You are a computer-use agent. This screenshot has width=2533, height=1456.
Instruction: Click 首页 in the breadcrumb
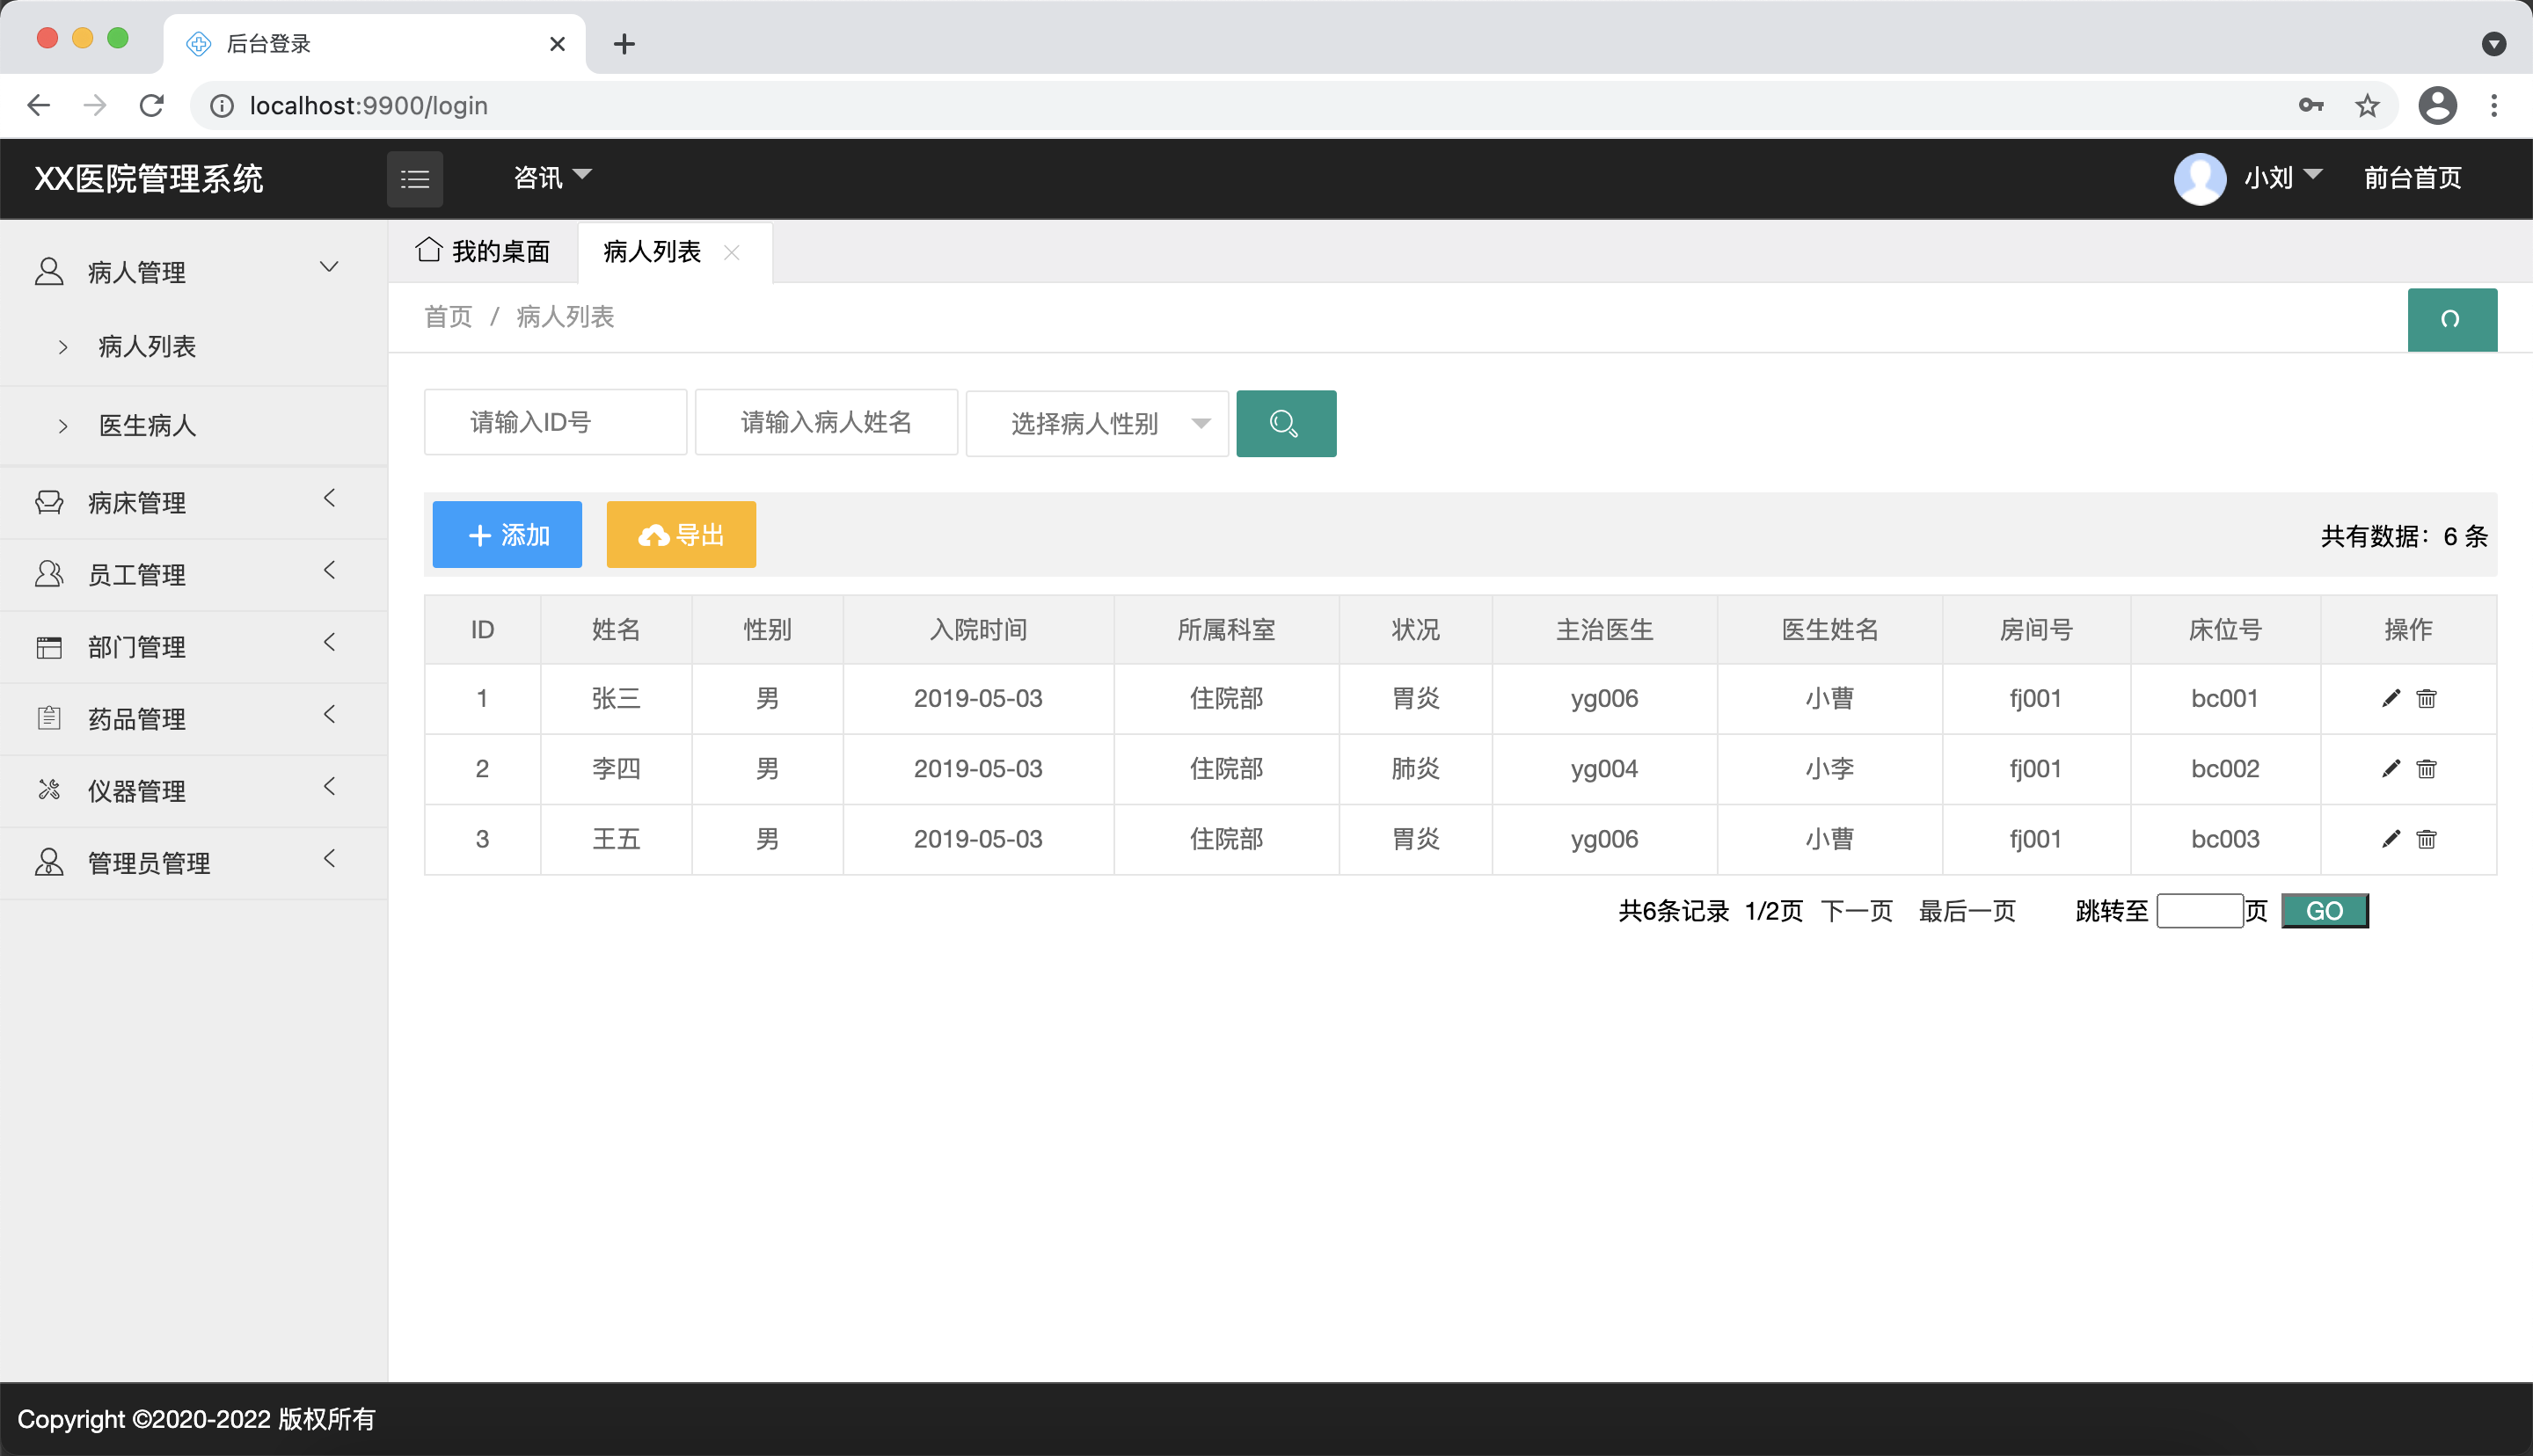pyautogui.click(x=448, y=317)
